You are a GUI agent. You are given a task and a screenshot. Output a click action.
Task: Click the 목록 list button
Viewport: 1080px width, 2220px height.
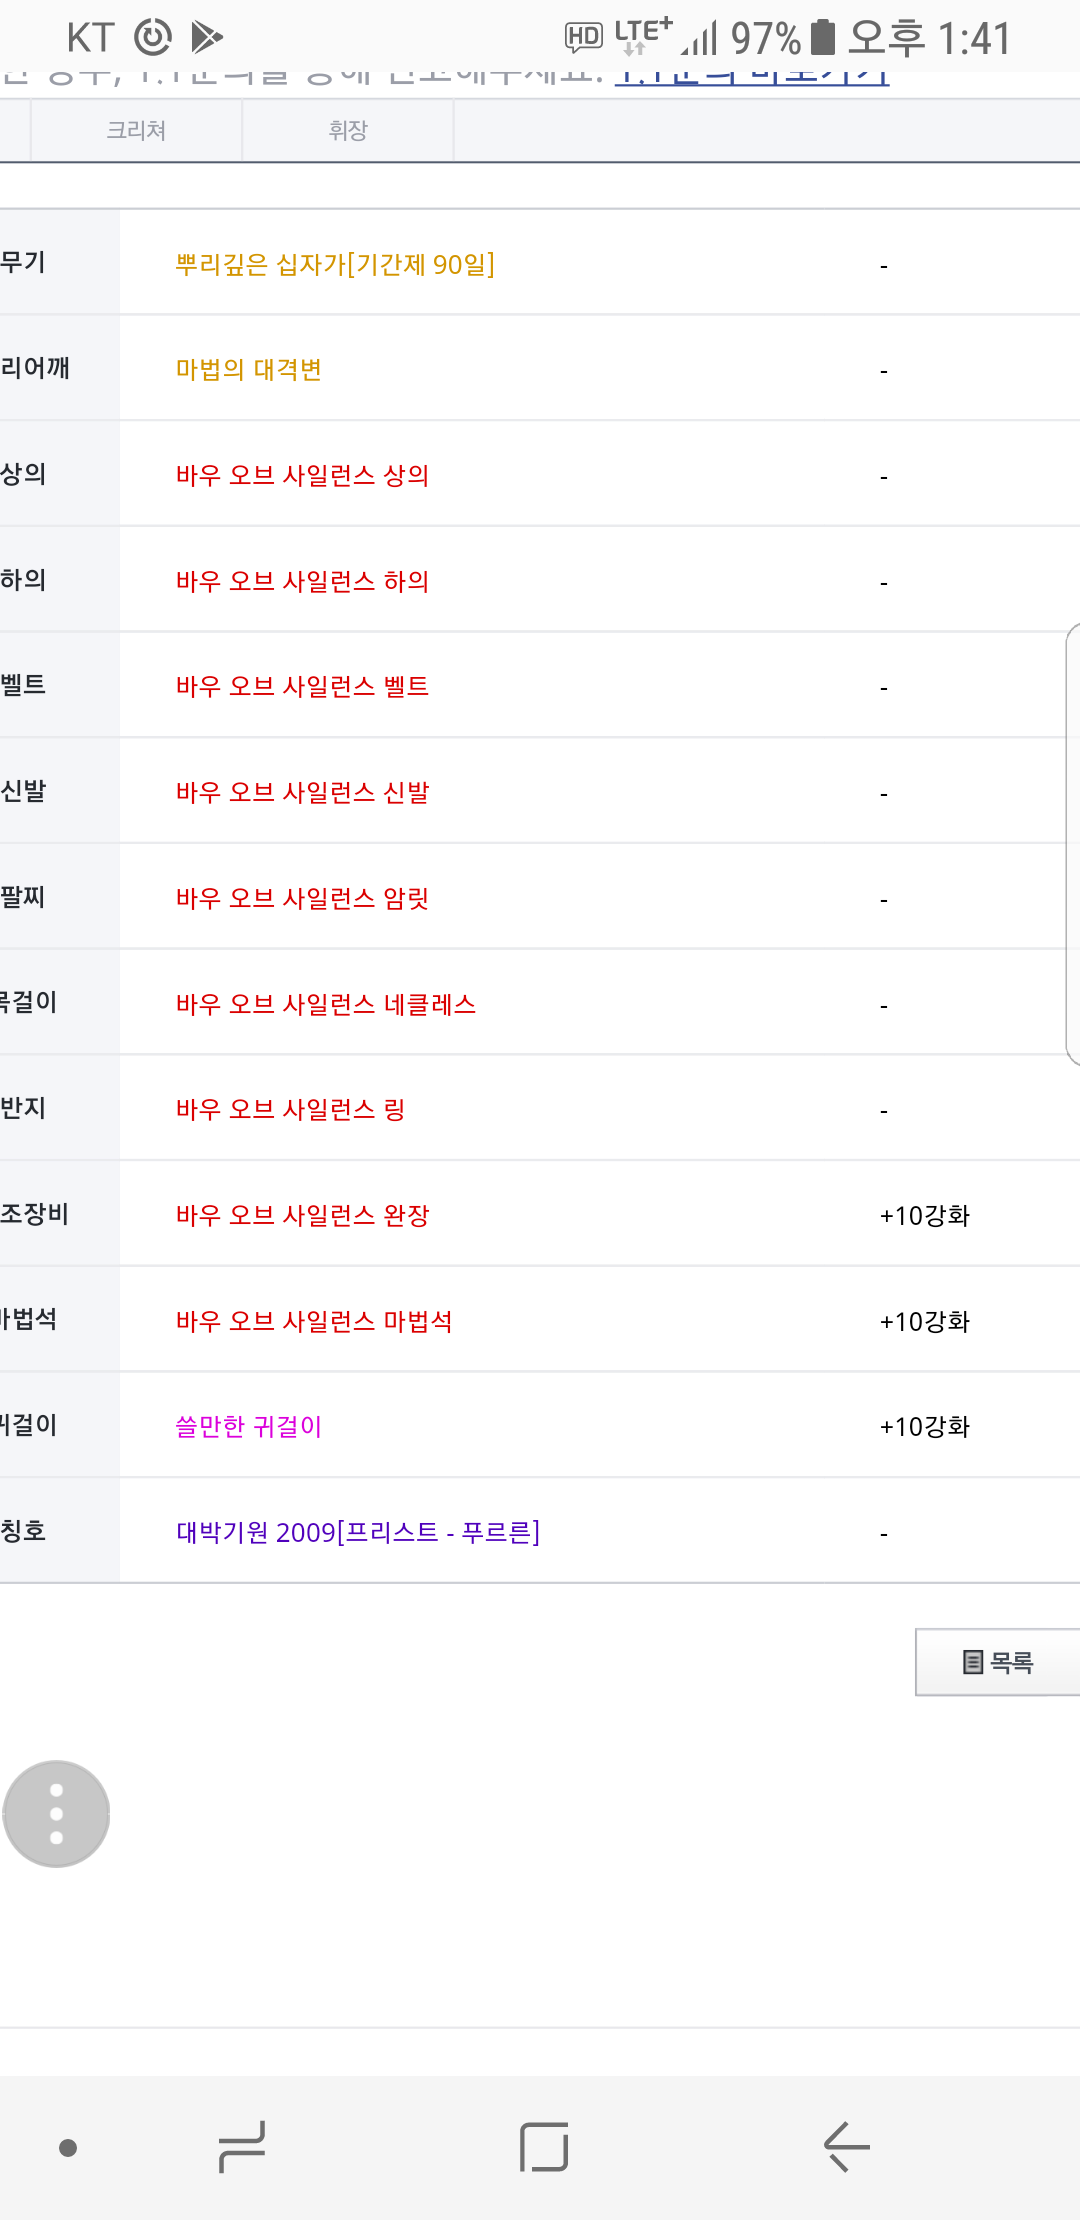[998, 1662]
